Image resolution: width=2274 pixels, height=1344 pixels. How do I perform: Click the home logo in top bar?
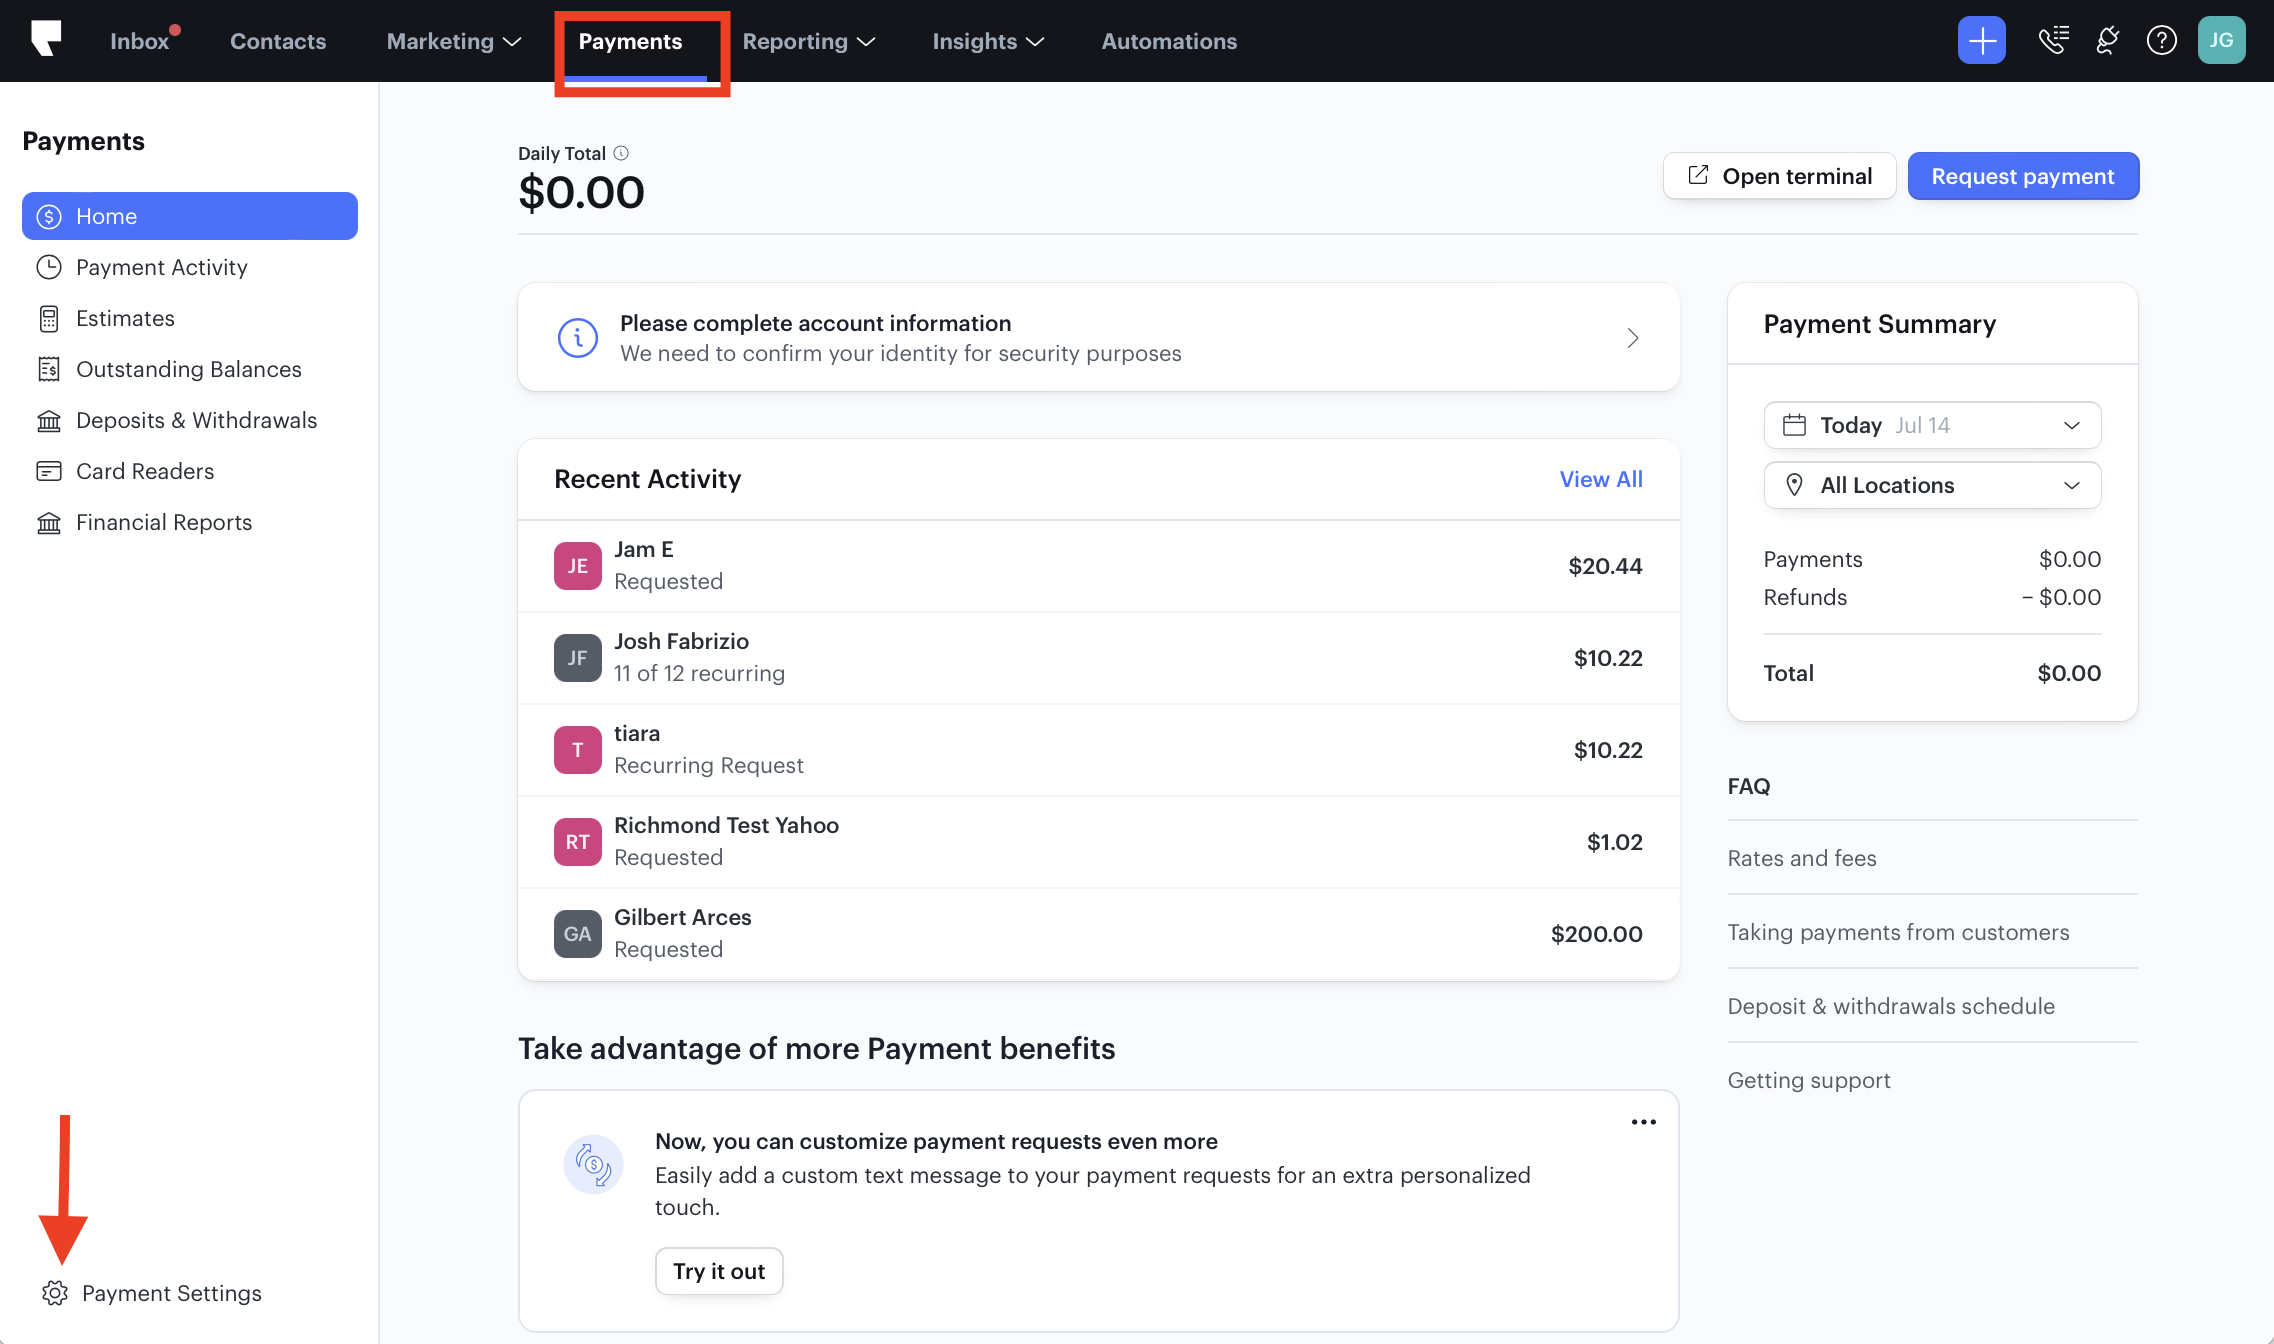[46, 40]
